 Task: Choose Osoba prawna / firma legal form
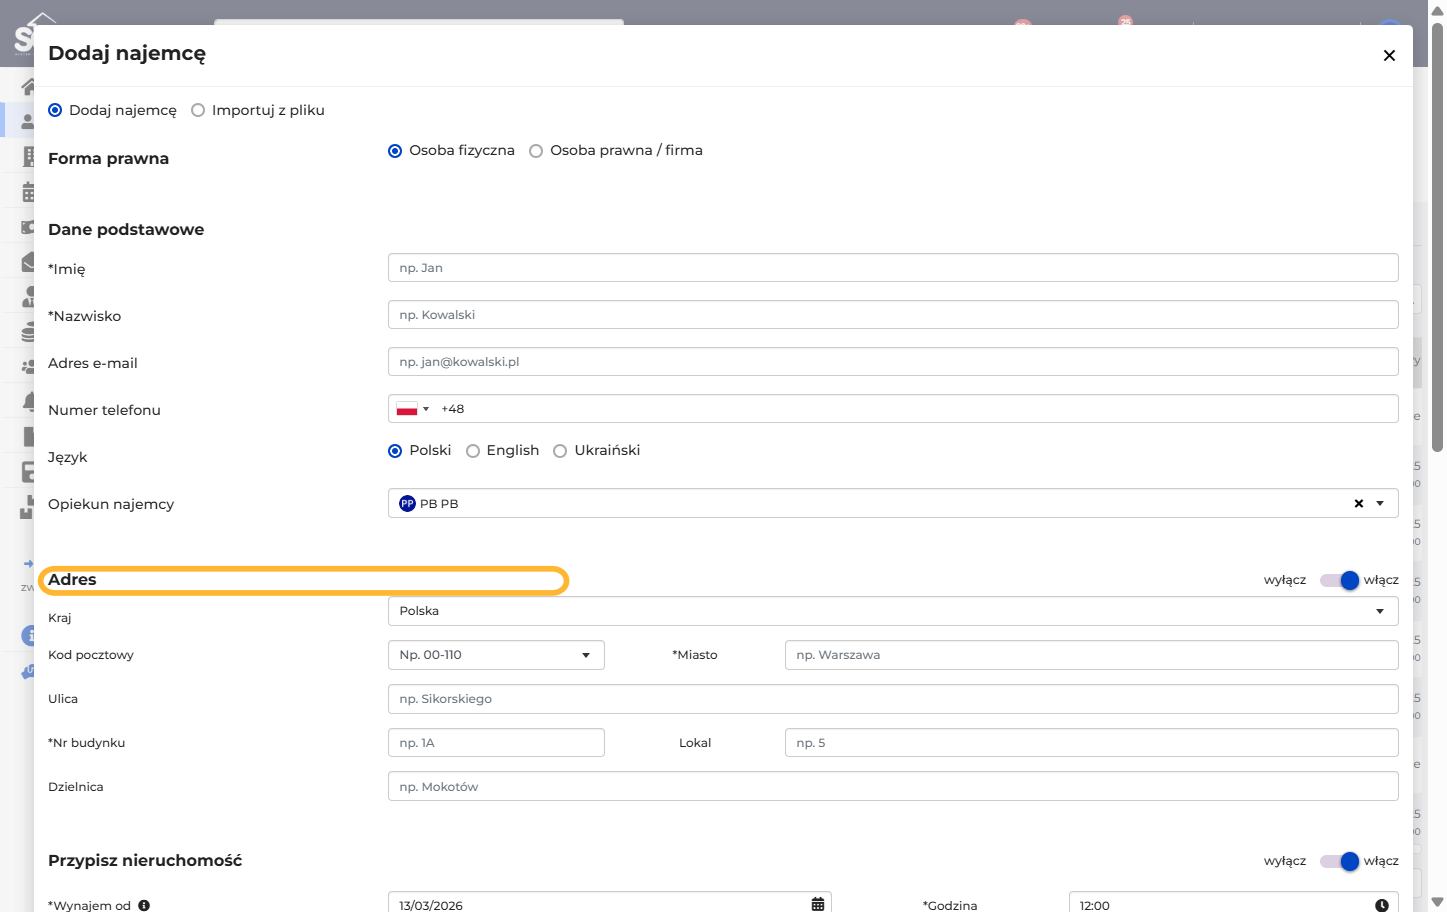pyautogui.click(x=536, y=151)
